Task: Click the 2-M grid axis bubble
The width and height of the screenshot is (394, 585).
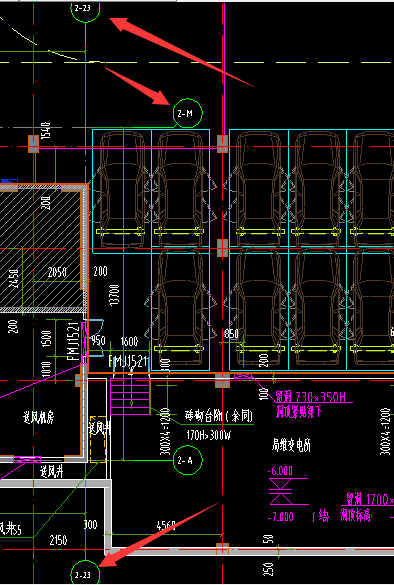Action: pos(188,113)
